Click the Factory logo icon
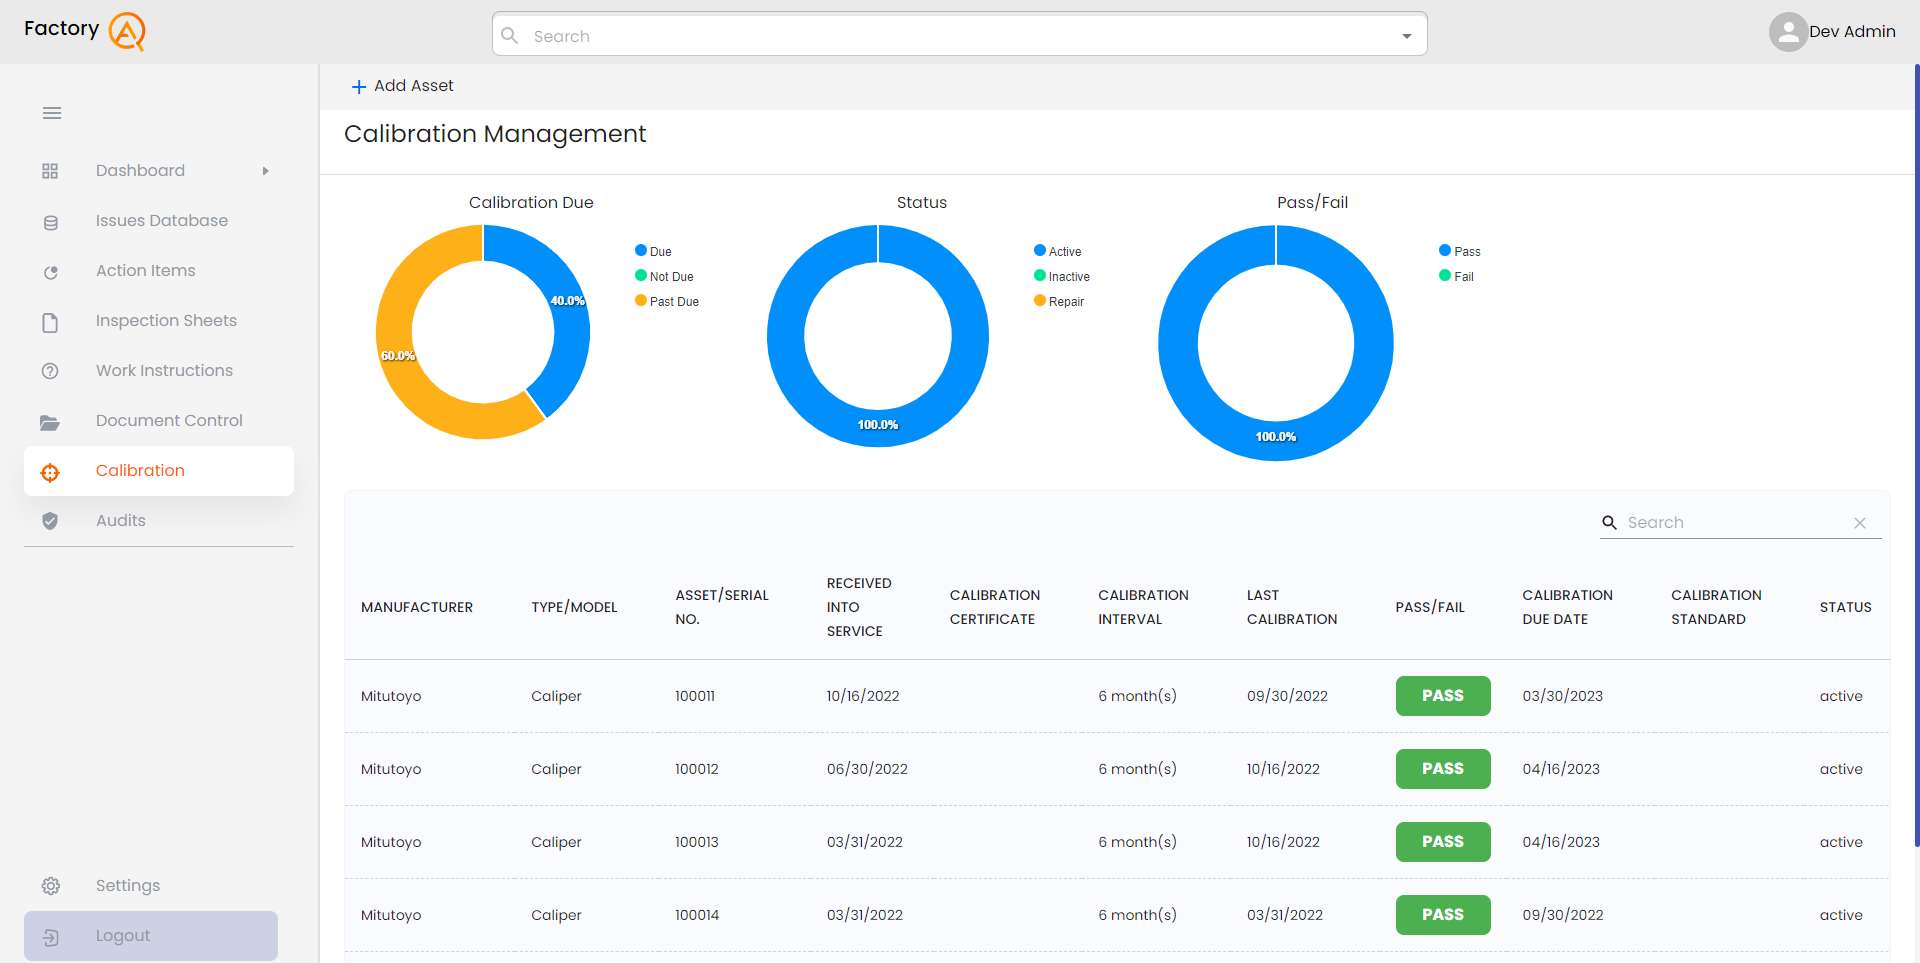The height and width of the screenshot is (963, 1920). [x=127, y=31]
